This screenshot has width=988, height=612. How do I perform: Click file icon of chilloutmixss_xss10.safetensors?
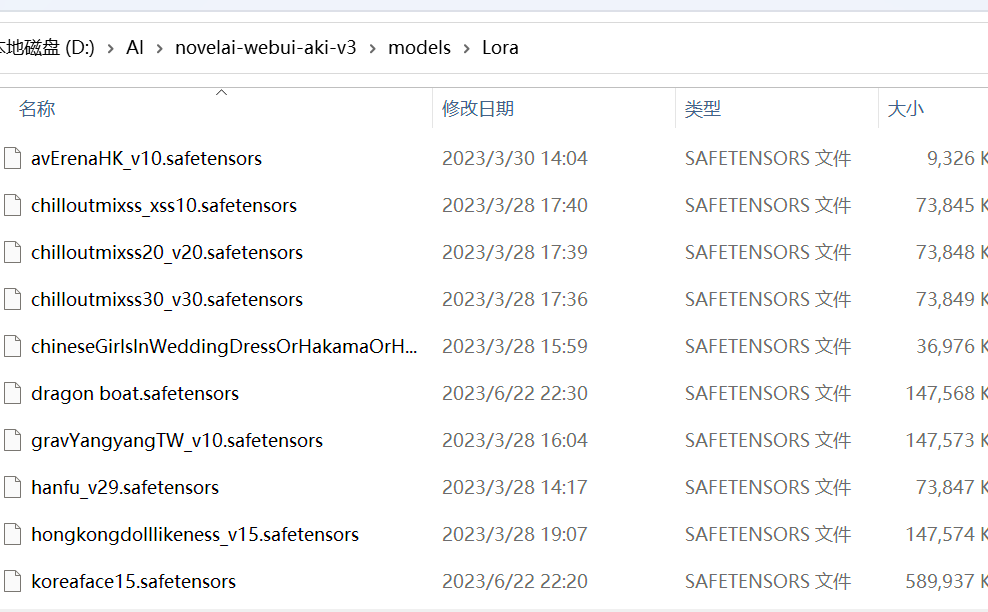point(12,205)
